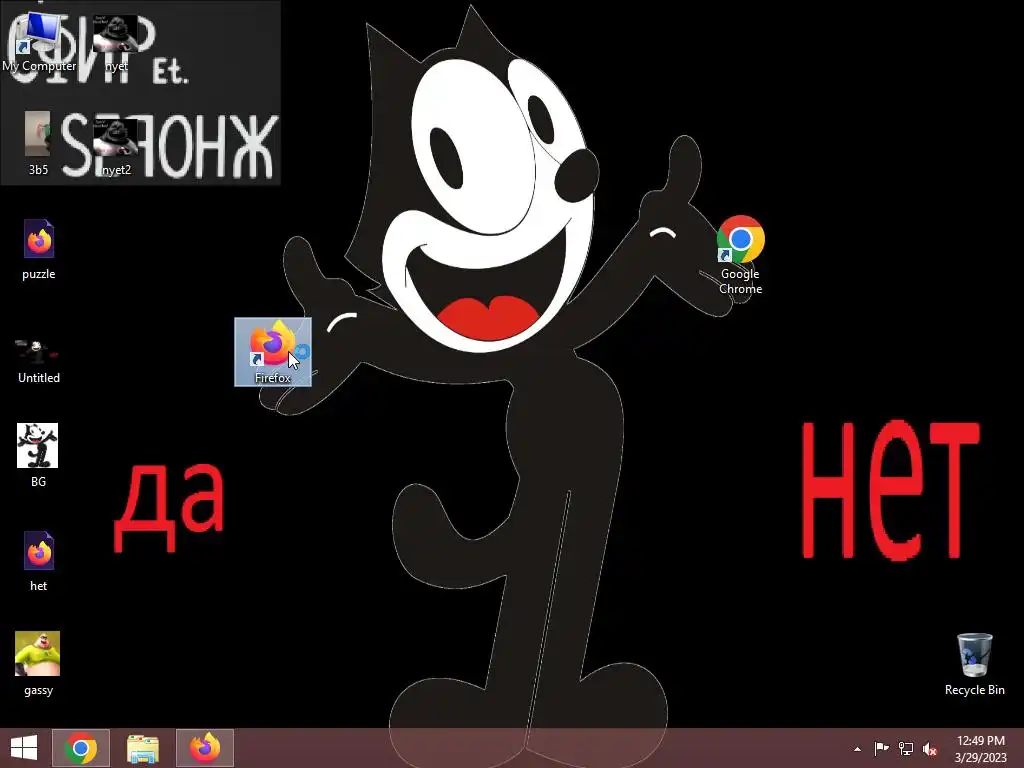Click the highlighted Firefox desktop shortcut

coord(273,352)
